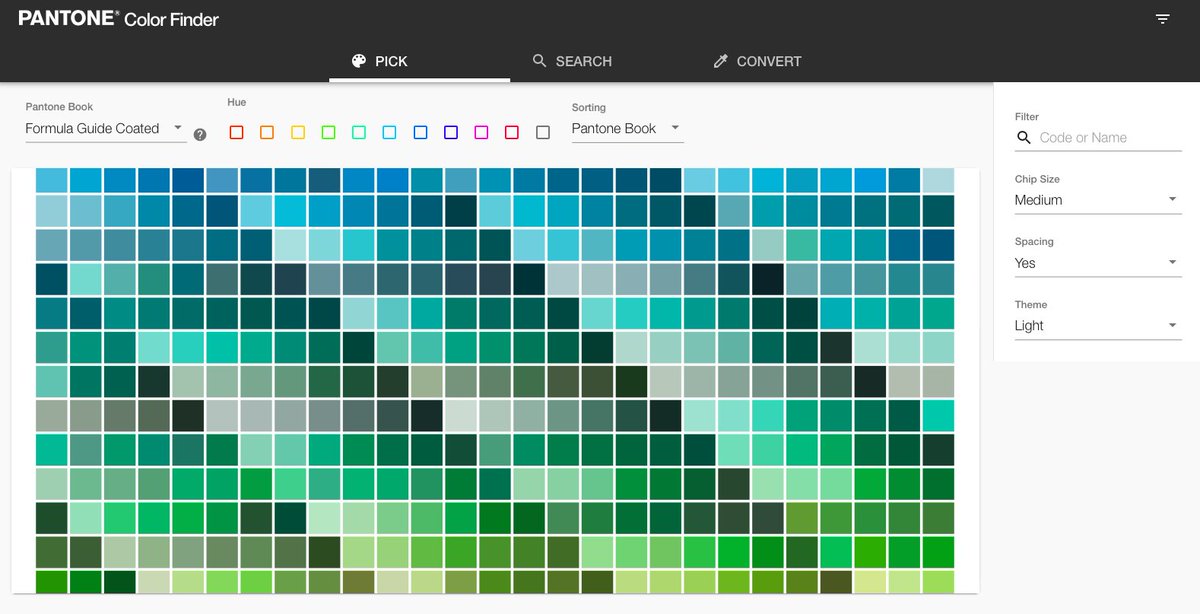The image size is (1200, 614).
Task: Click the help question mark icon
Action: tap(200, 134)
